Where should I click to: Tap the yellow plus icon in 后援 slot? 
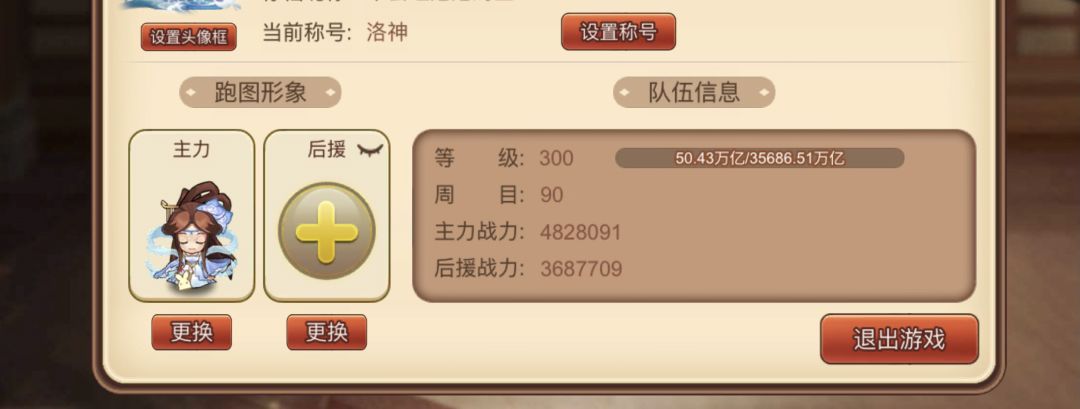click(326, 231)
